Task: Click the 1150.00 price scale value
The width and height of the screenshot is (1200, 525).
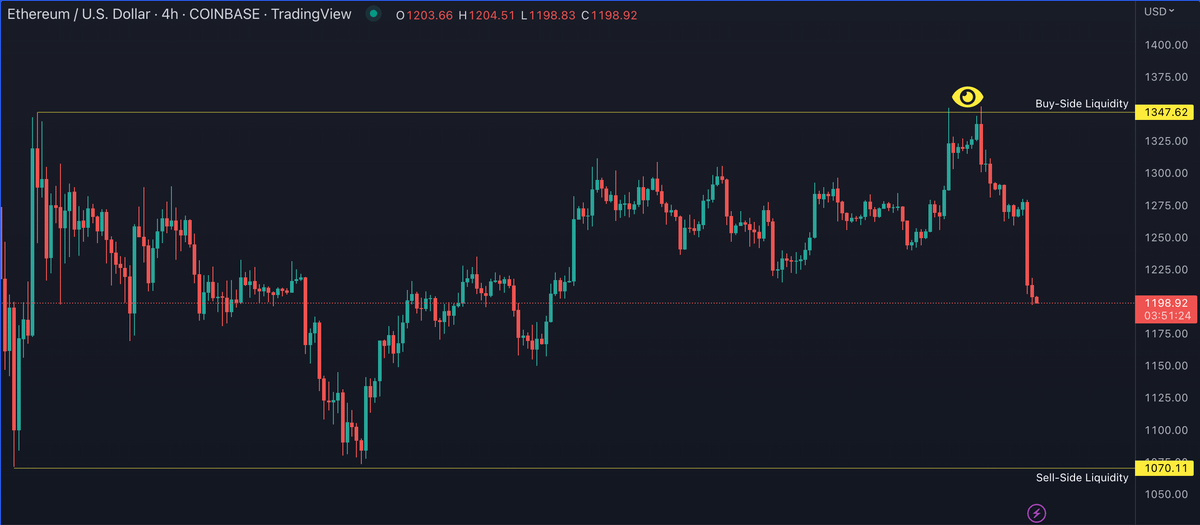Action: click(1167, 366)
